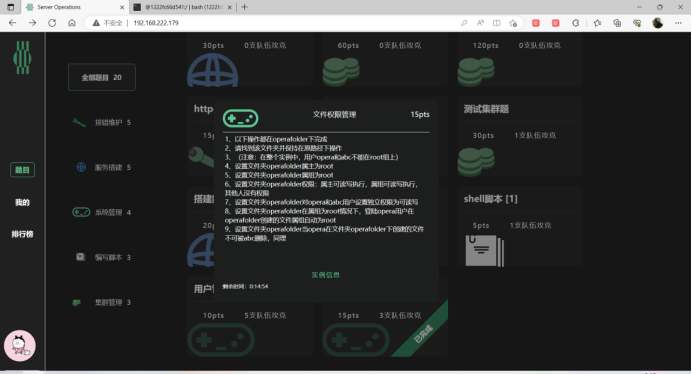
Task: Open the 我的 sidebar page
Action: [x=22, y=202]
